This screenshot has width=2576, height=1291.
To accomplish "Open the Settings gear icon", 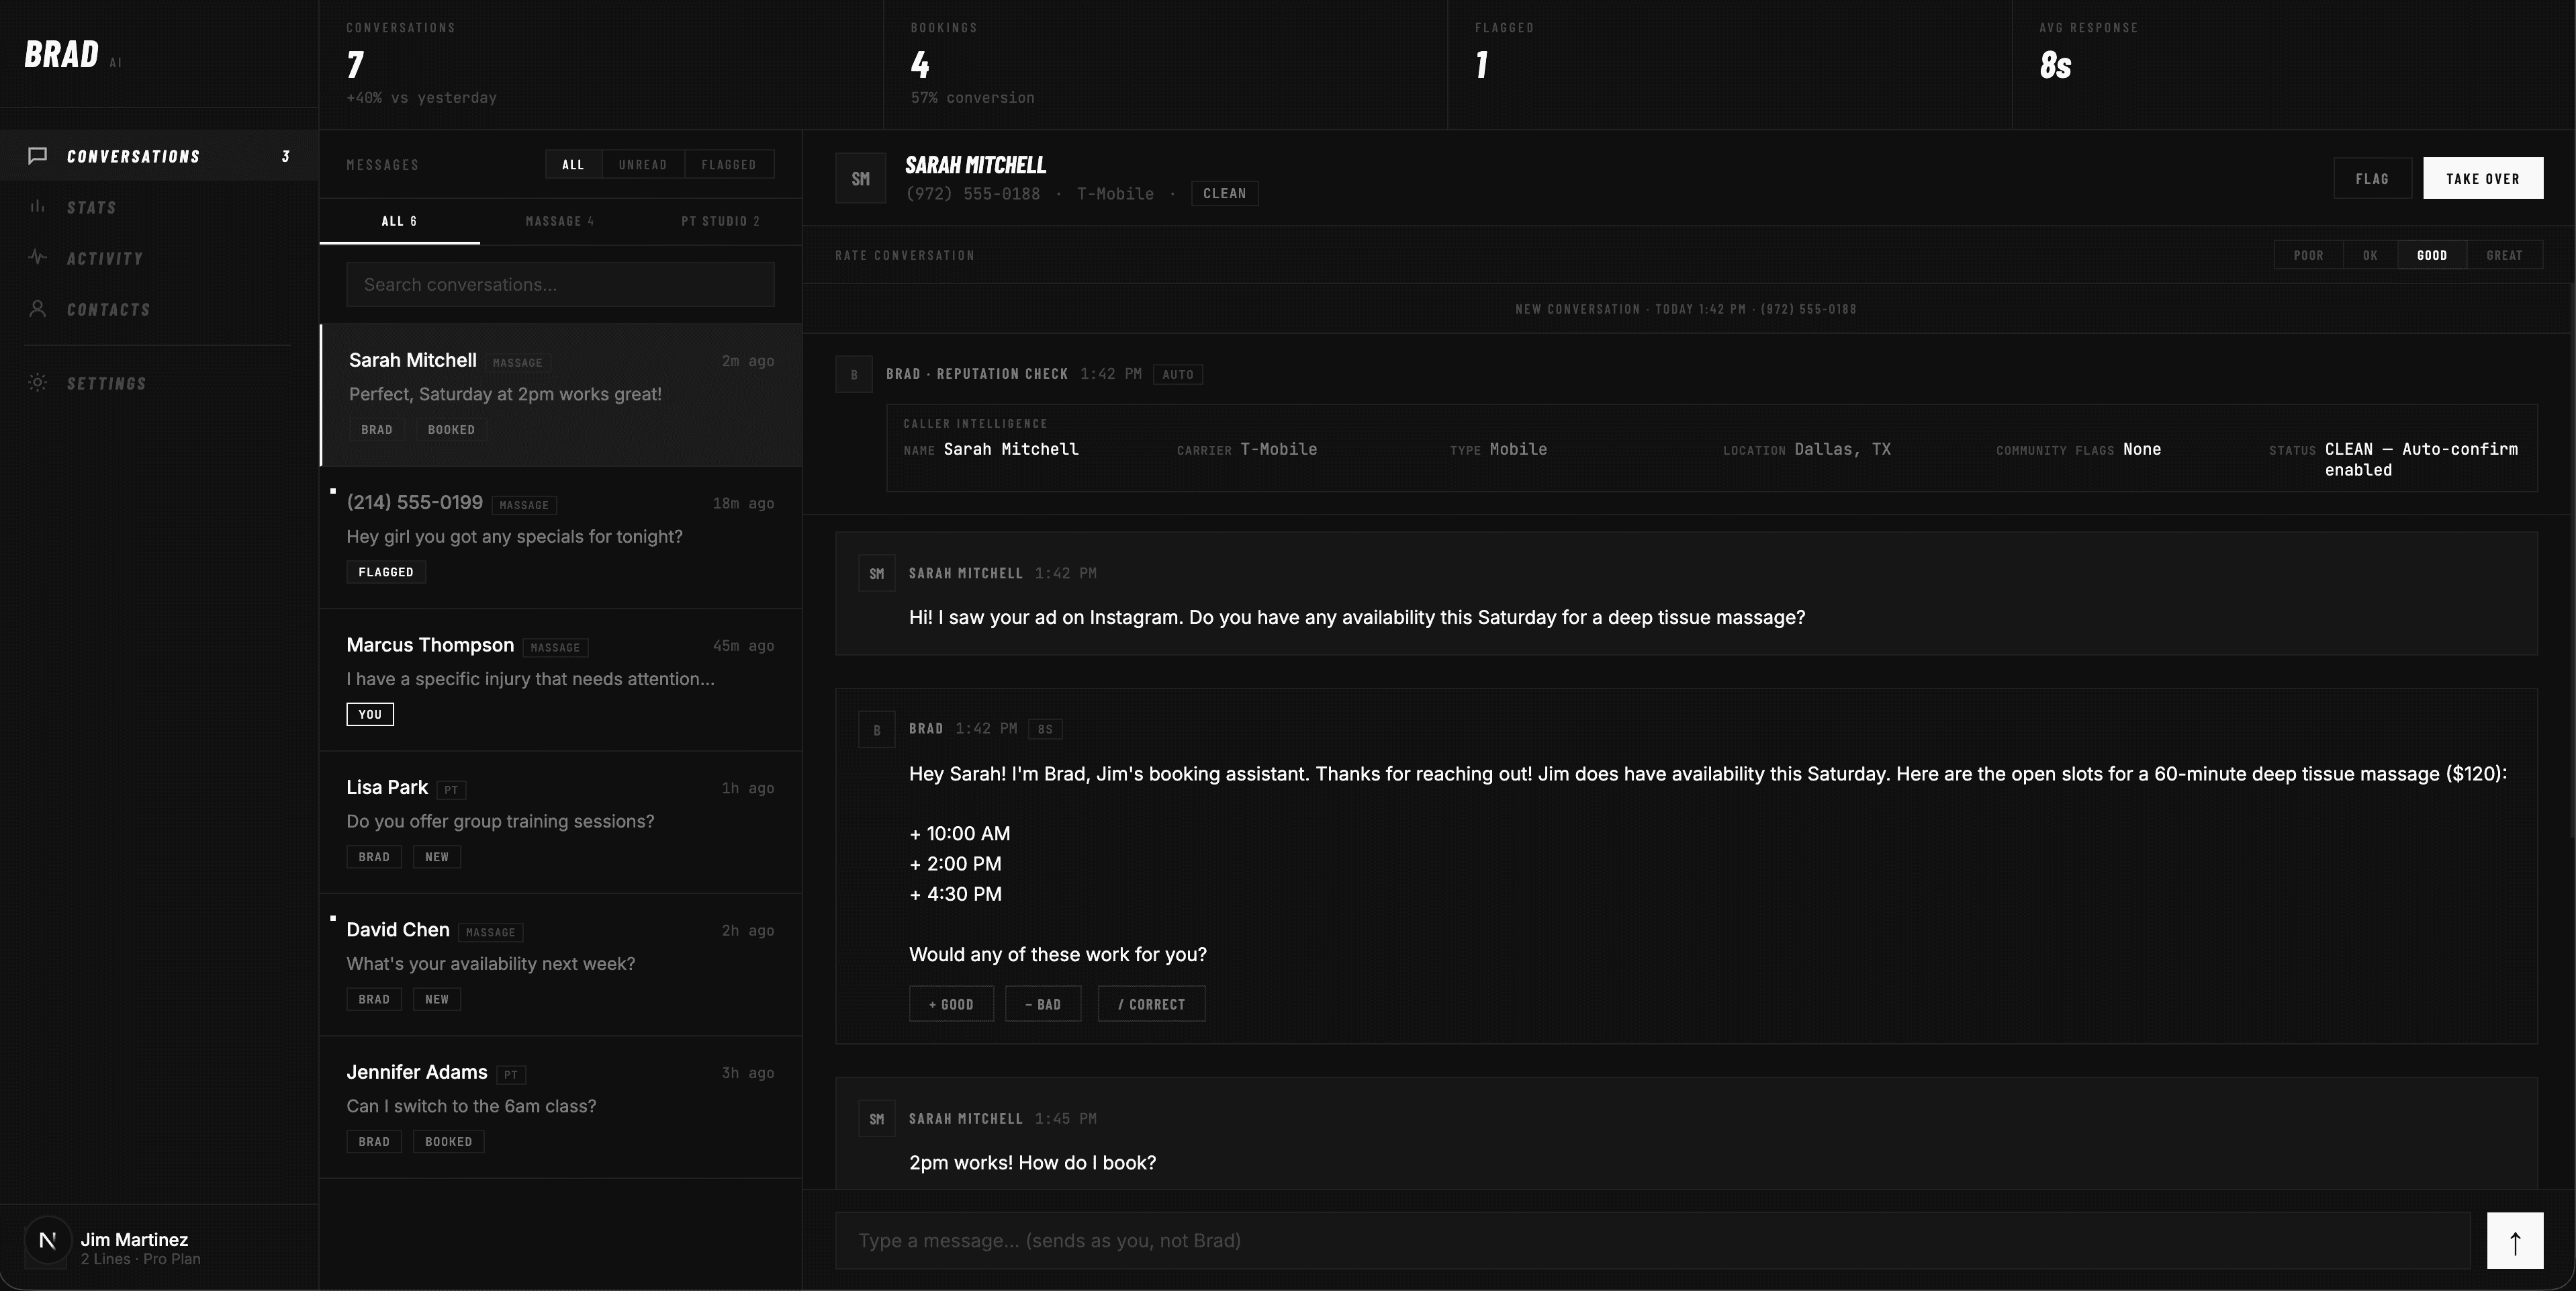I will coord(38,383).
